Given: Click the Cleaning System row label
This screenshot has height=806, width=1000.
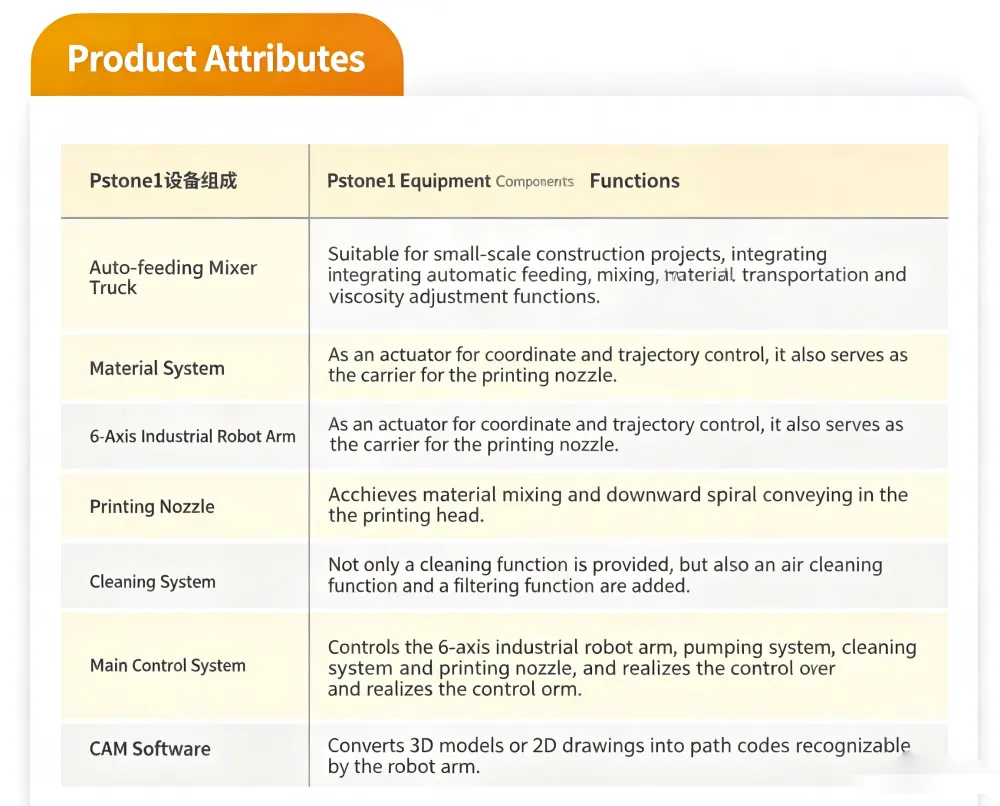Looking at the screenshot, I should pos(152,582).
